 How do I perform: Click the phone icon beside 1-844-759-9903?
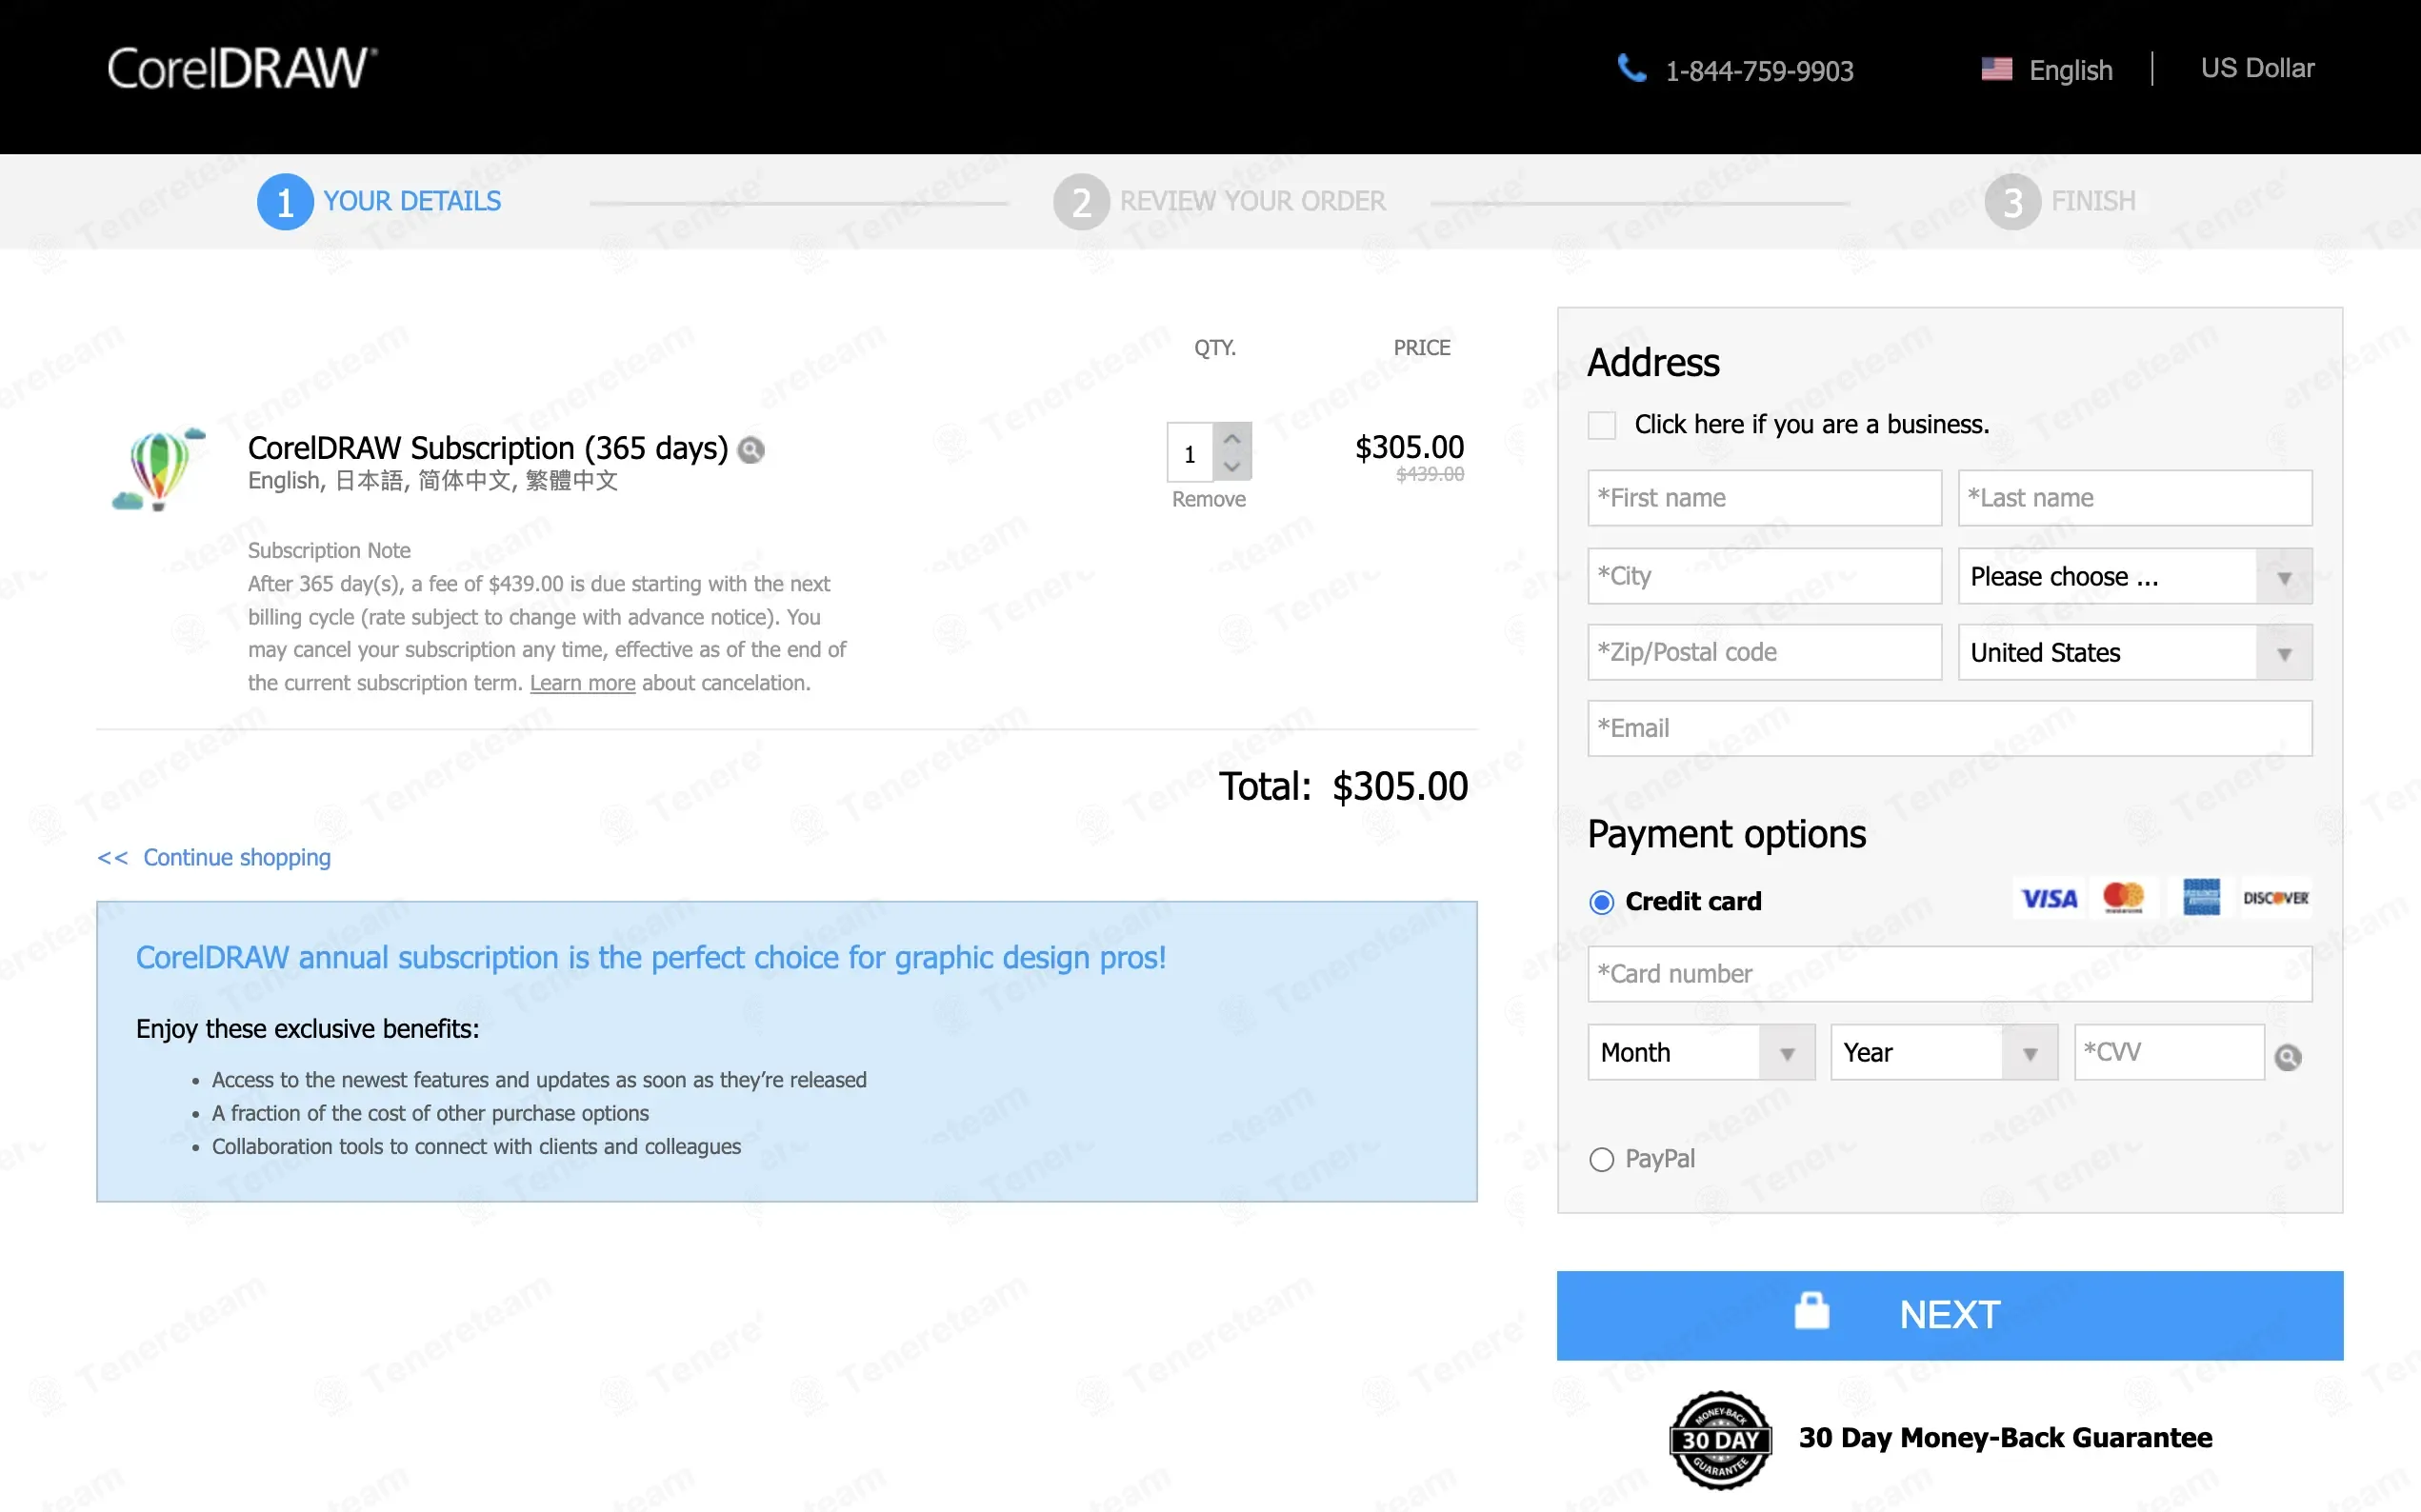pos(1631,68)
